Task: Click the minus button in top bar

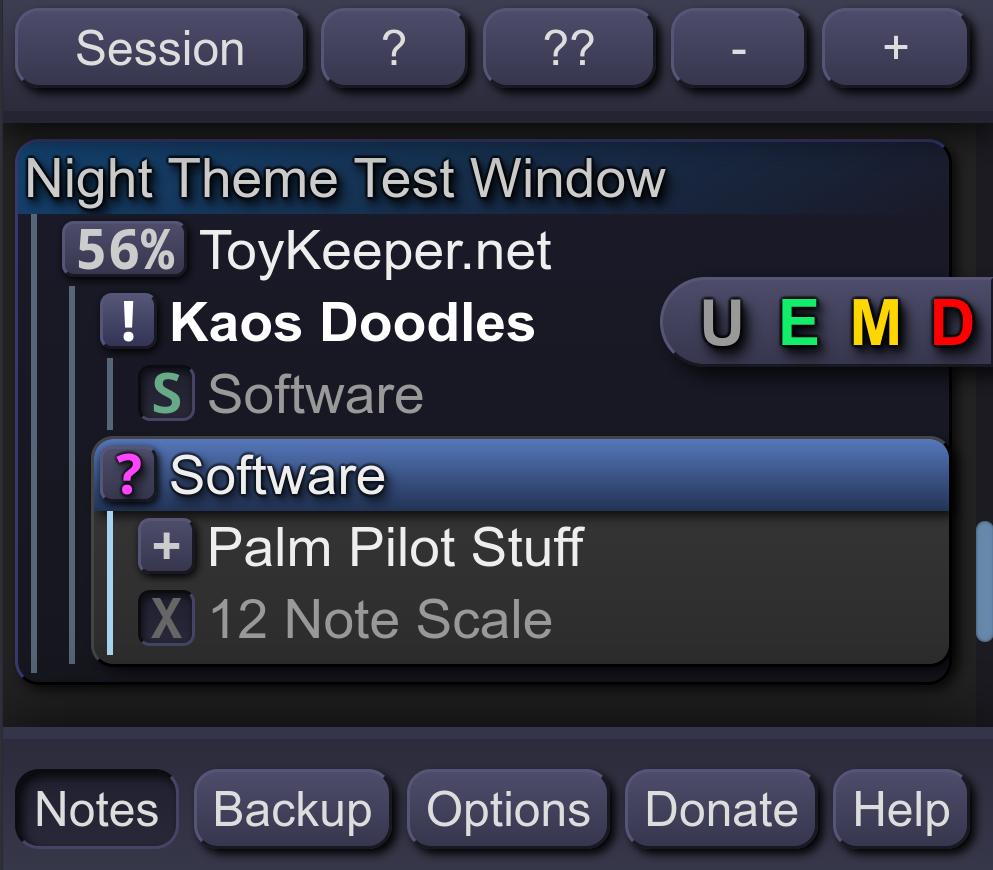Action: point(738,48)
